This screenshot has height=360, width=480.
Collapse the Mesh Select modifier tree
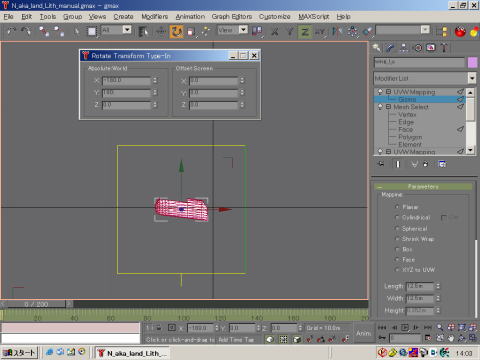pos(388,107)
